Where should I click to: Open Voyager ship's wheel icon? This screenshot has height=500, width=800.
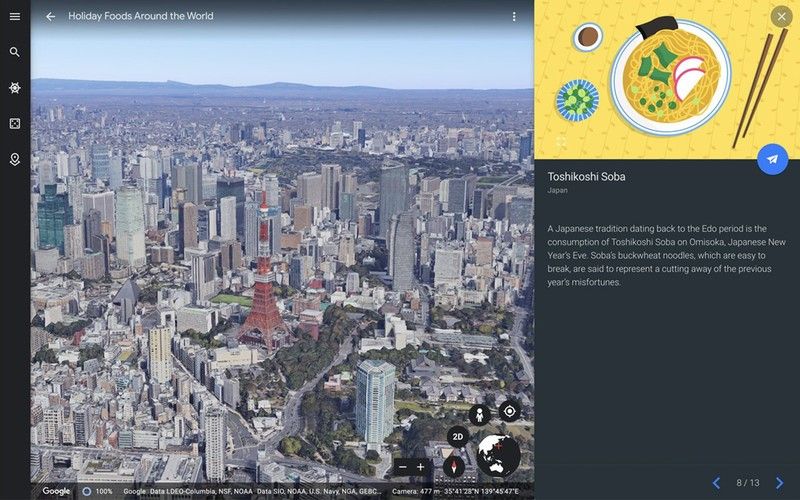click(x=15, y=88)
